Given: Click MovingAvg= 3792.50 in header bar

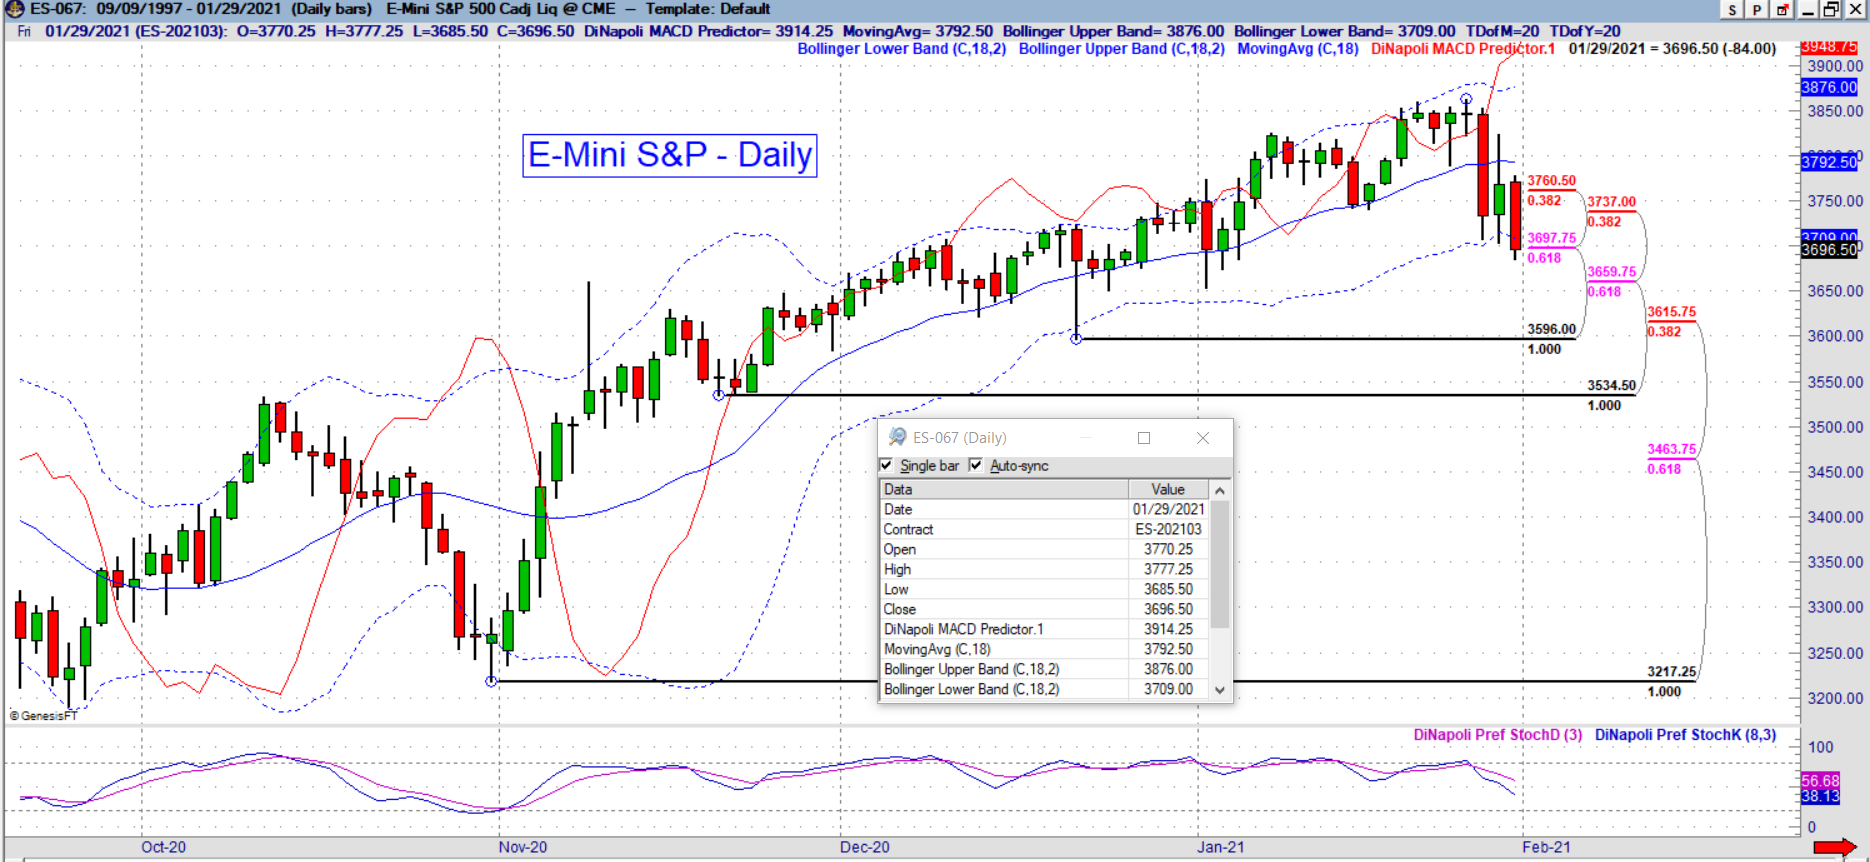Looking at the screenshot, I should [918, 31].
